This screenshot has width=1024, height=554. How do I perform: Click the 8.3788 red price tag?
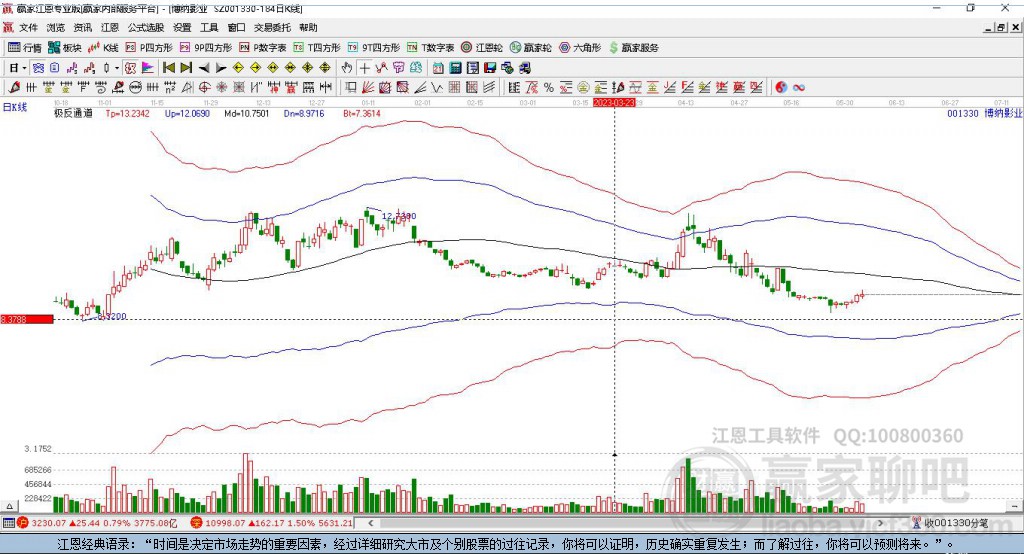pos(27,319)
